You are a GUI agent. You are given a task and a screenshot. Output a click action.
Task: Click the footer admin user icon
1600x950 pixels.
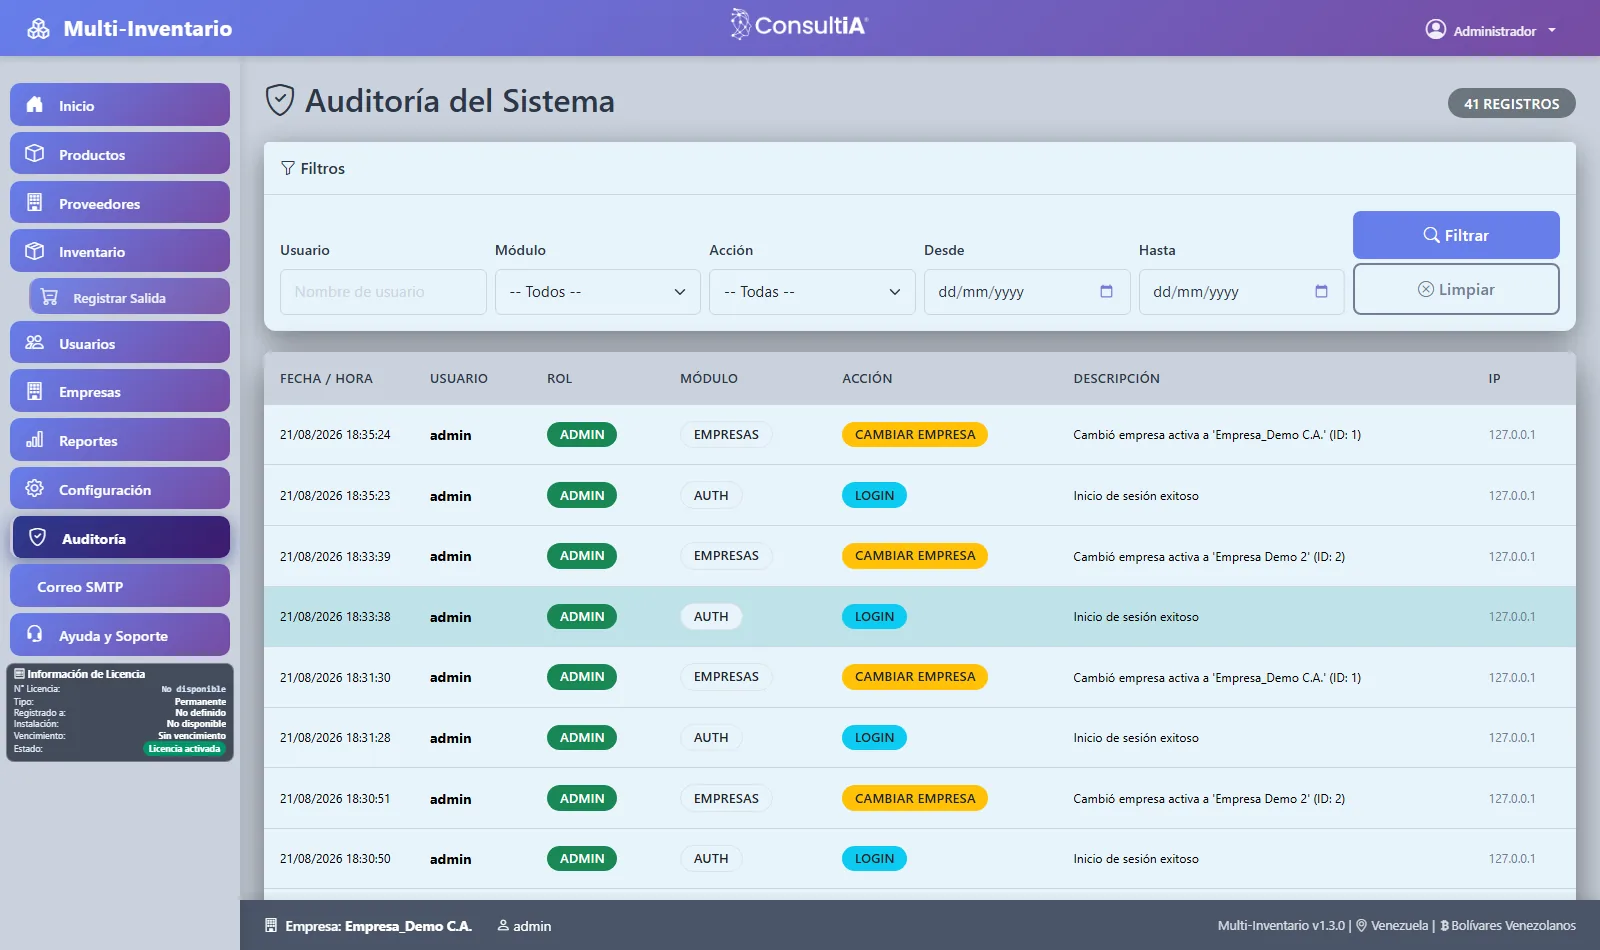pyautogui.click(x=503, y=926)
